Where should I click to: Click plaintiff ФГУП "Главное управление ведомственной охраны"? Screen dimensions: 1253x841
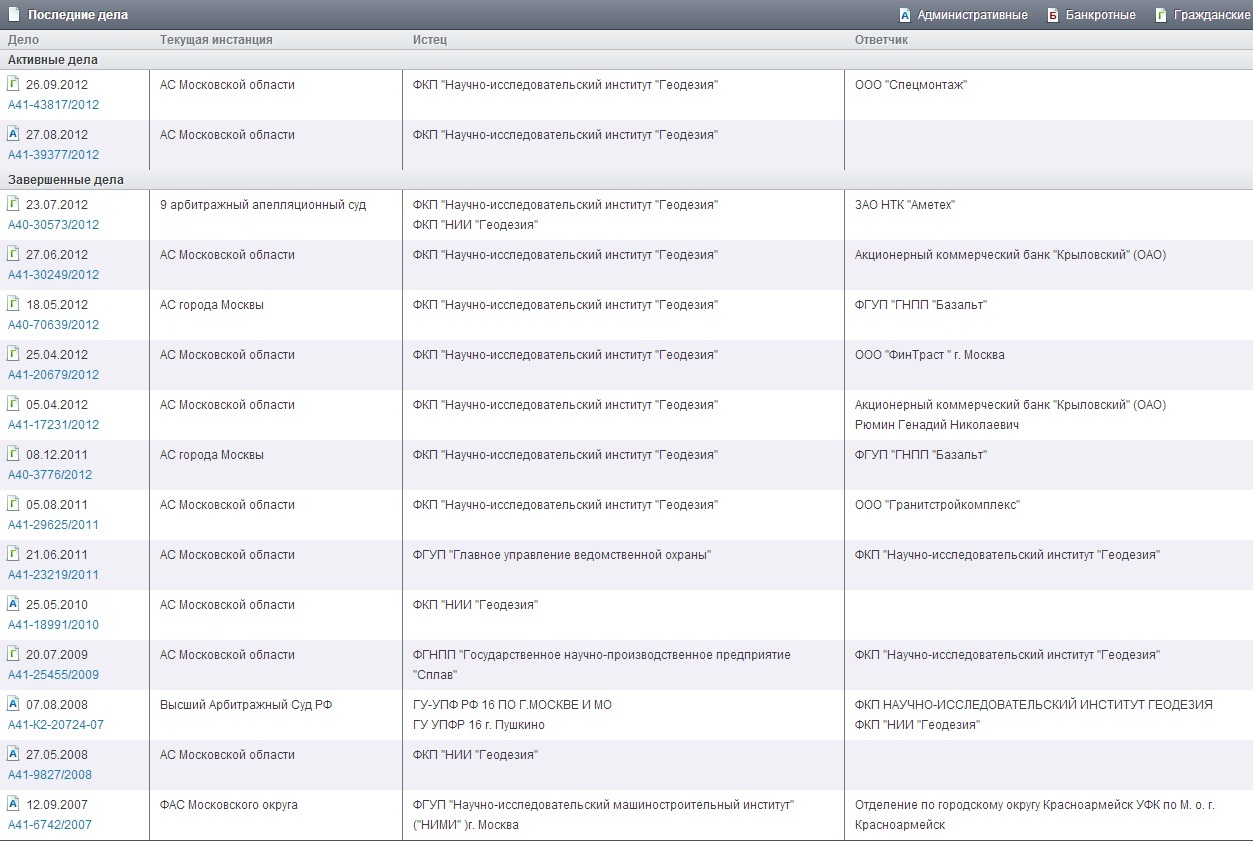click(x=562, y=555)
